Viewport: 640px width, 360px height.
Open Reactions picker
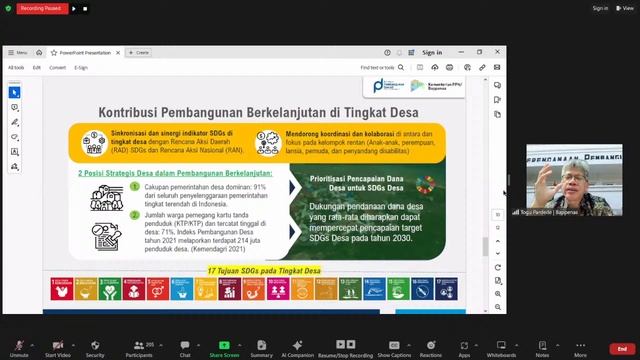(431, 349)
